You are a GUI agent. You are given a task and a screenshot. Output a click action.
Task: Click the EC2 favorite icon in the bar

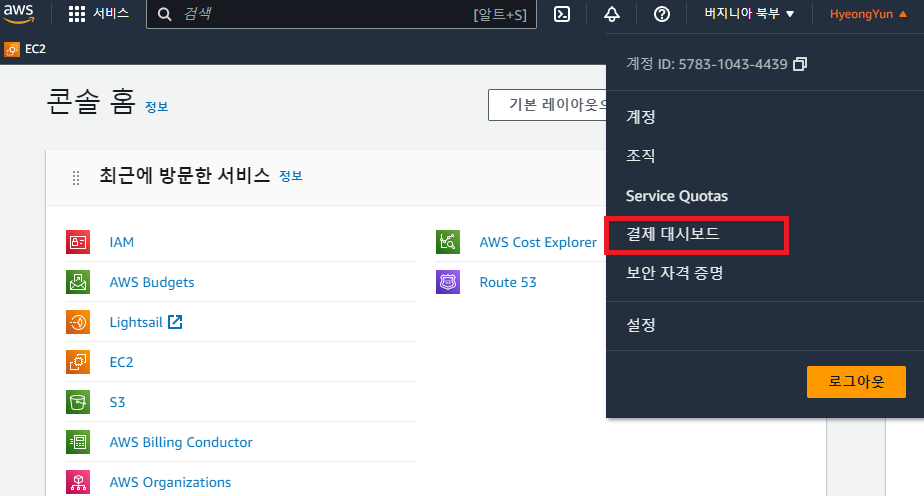[x=12, y=49]
